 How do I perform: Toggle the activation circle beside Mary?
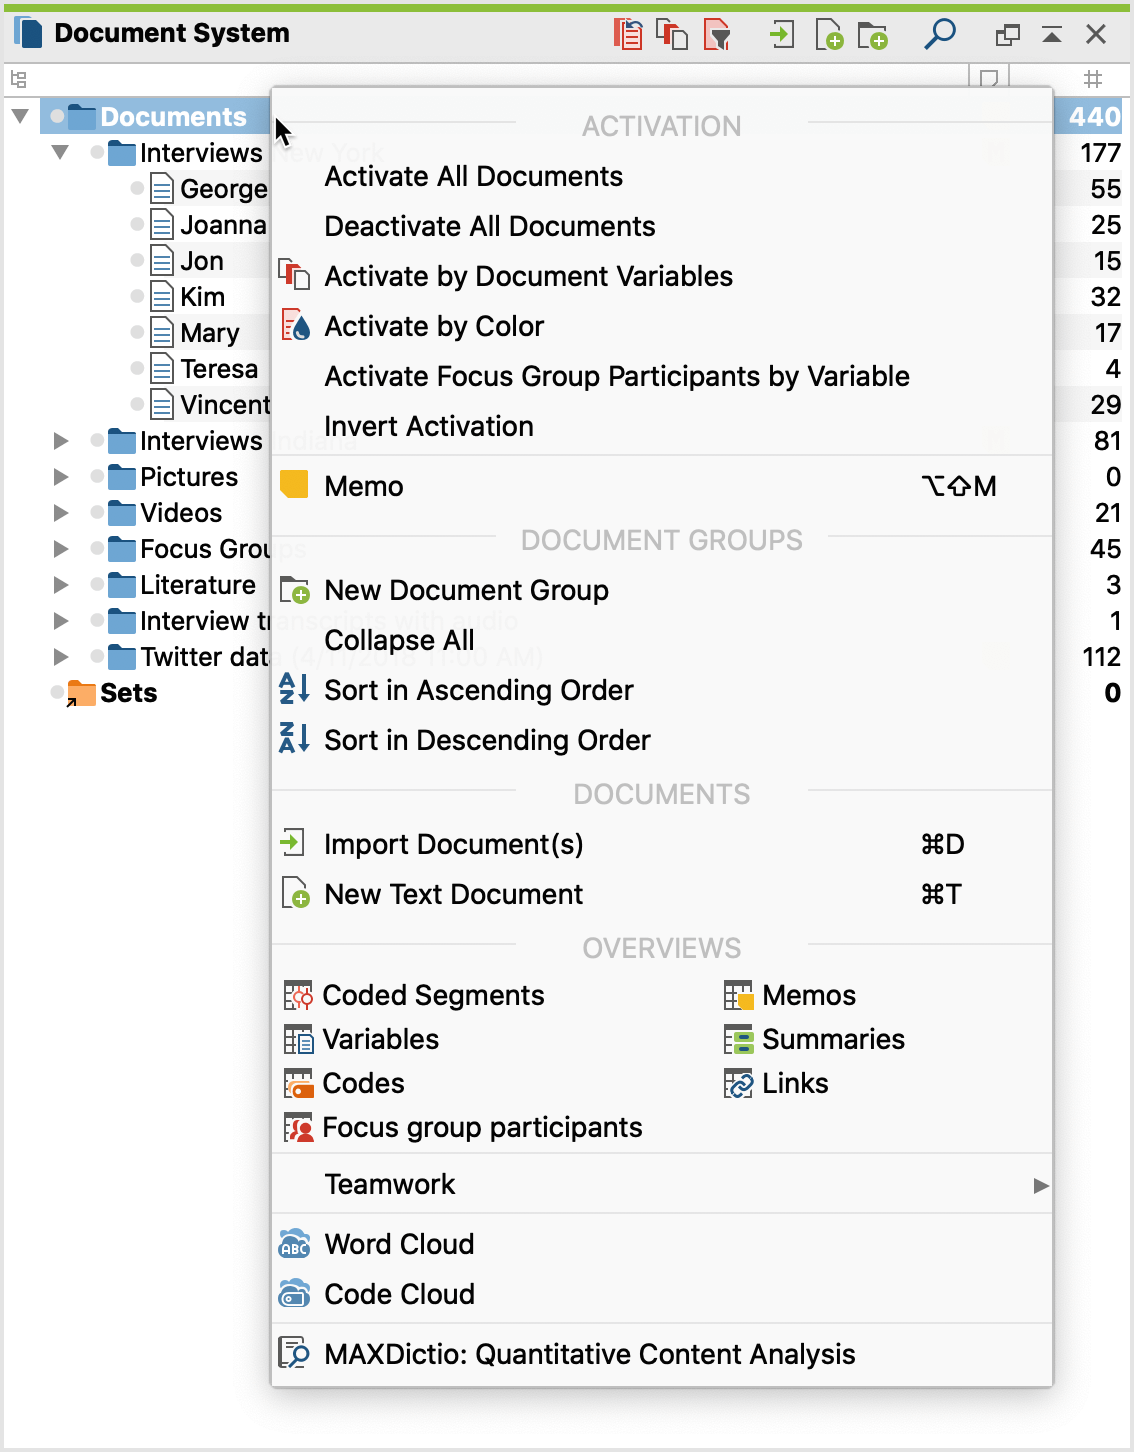(x=138, y=333)
